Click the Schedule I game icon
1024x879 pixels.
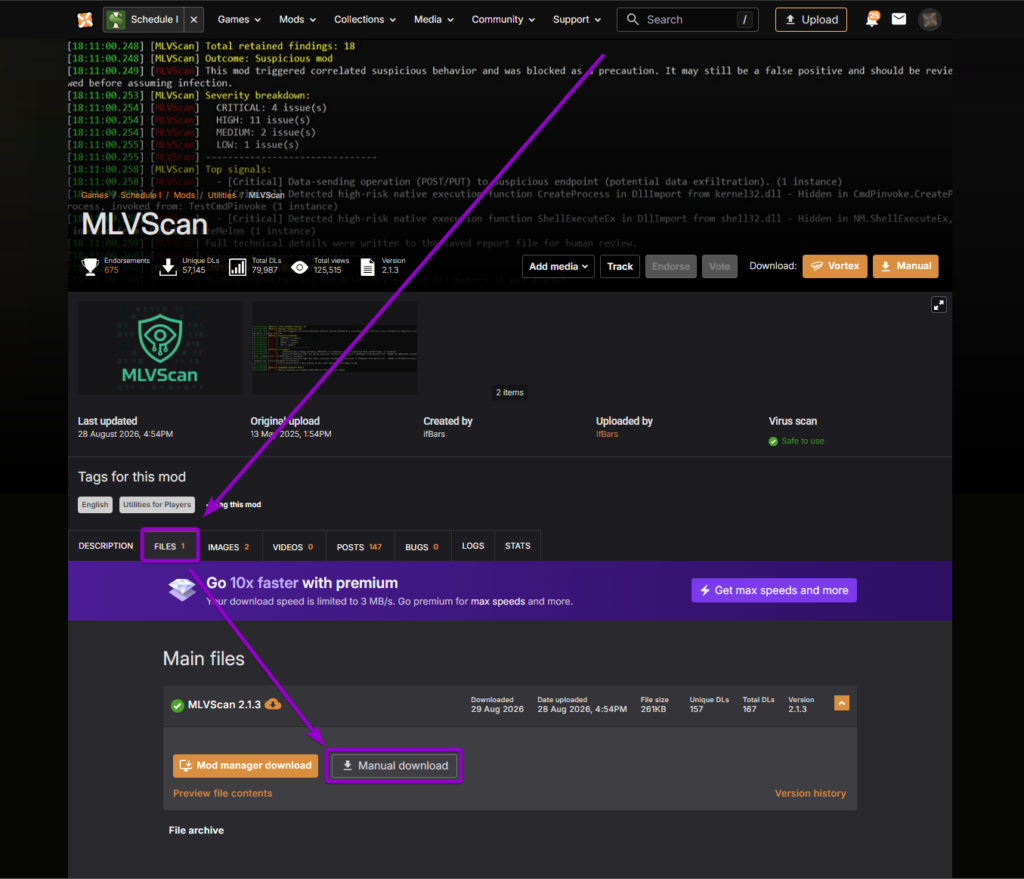click(x=116, y=20)
